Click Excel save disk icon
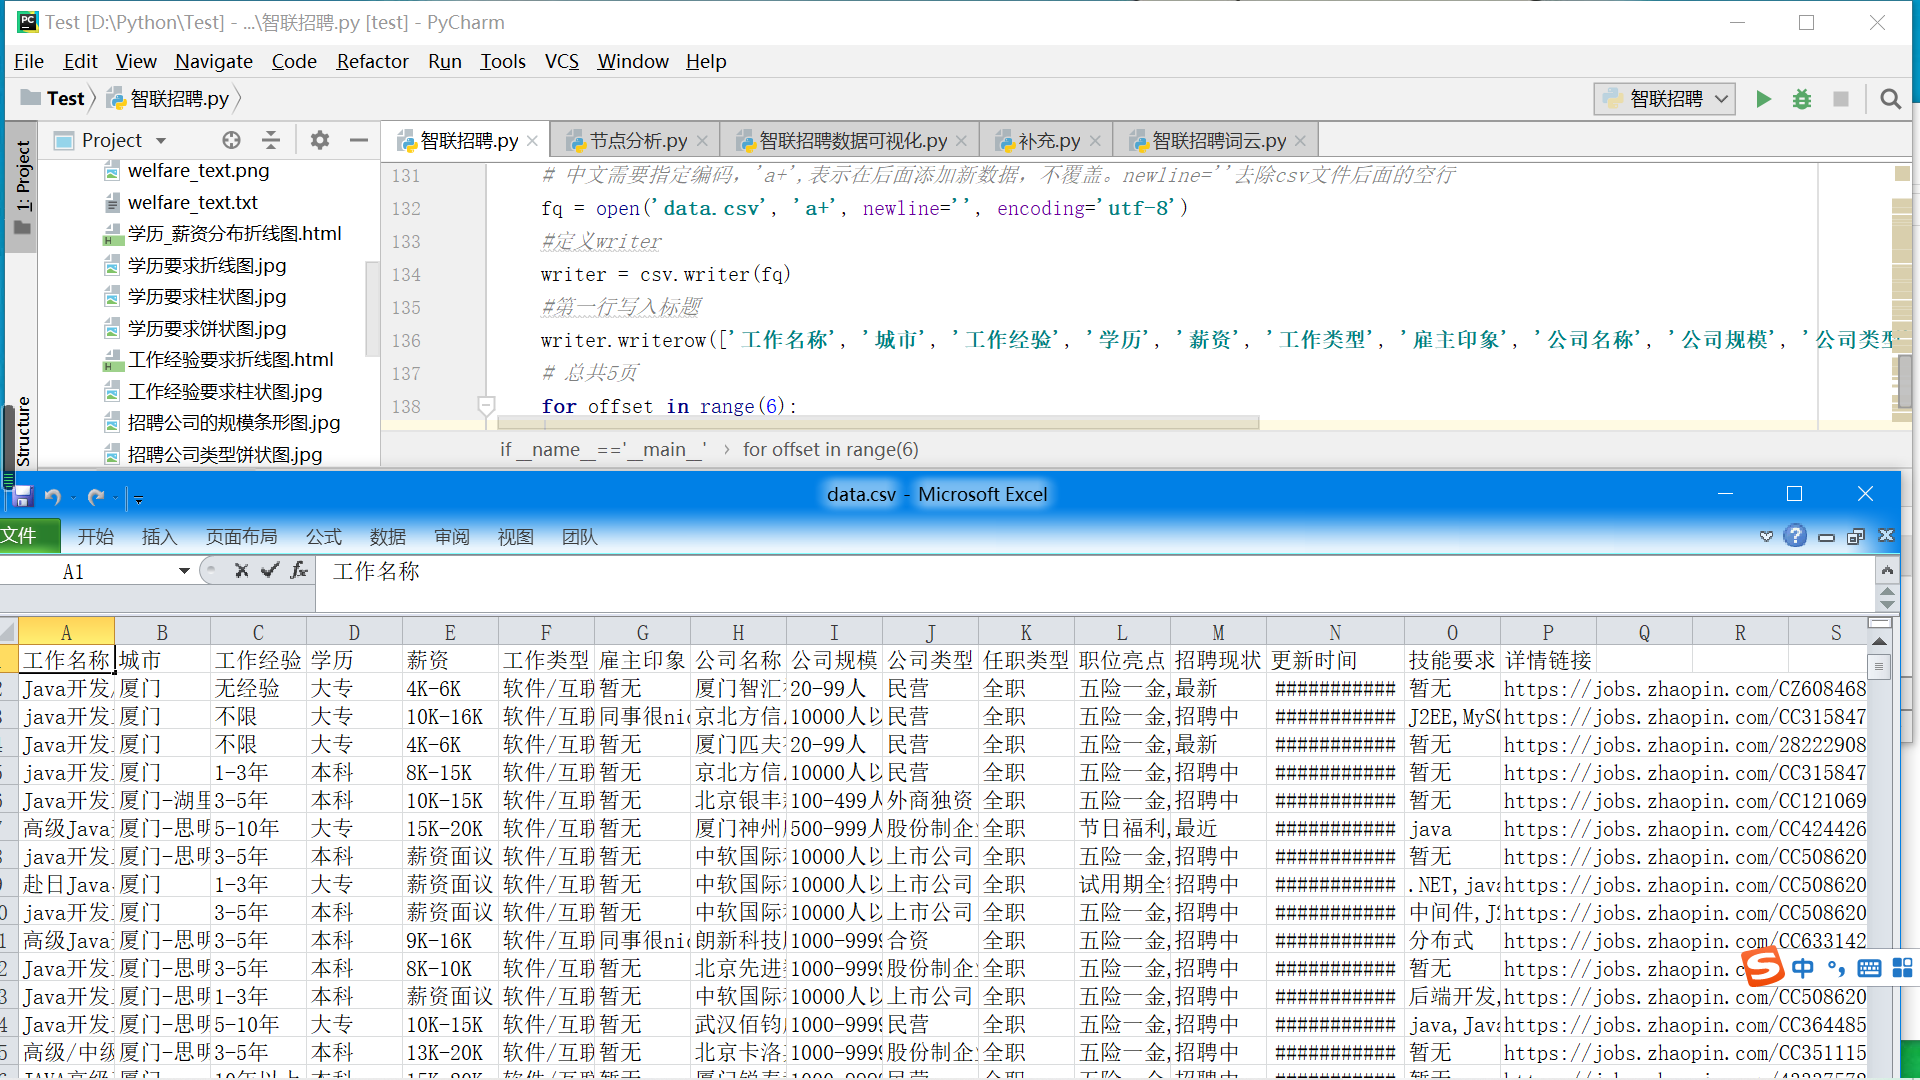The image size is (1920, 1080). (x=23, y=497)
